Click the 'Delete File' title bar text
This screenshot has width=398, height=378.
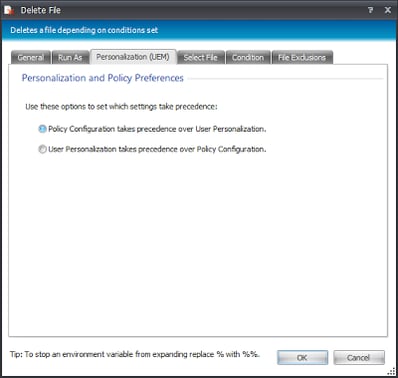41,10
